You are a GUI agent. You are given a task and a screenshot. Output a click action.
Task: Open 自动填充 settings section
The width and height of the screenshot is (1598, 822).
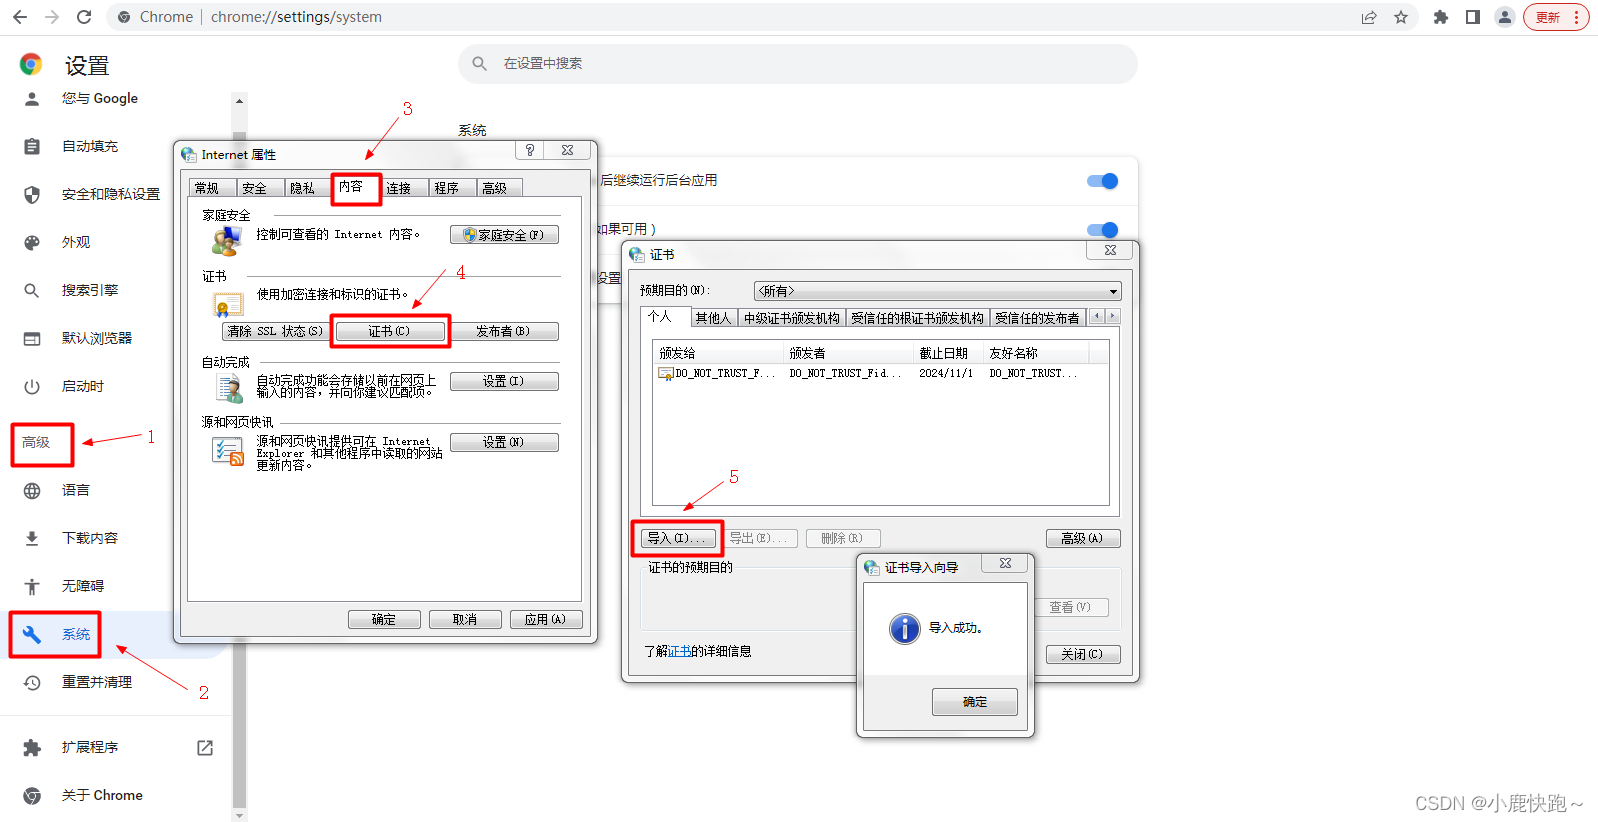[90, 146]
